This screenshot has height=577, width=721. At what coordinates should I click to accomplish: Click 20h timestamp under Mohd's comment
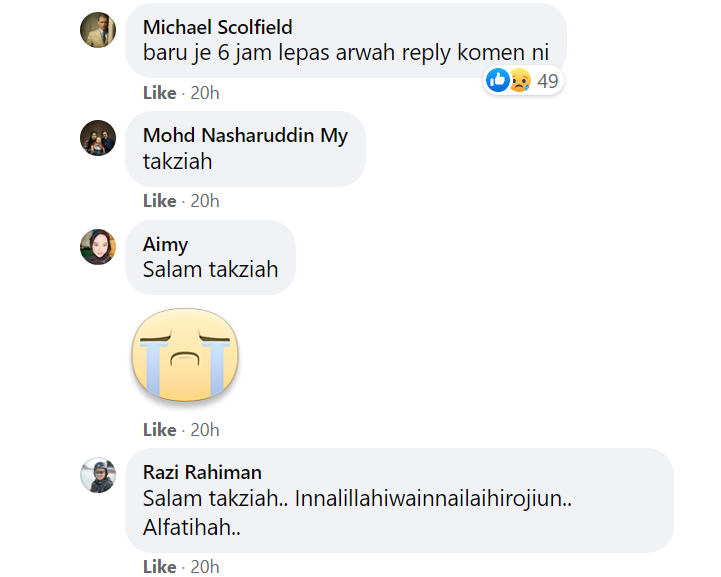pyautogui.click(x=205, y=201)
